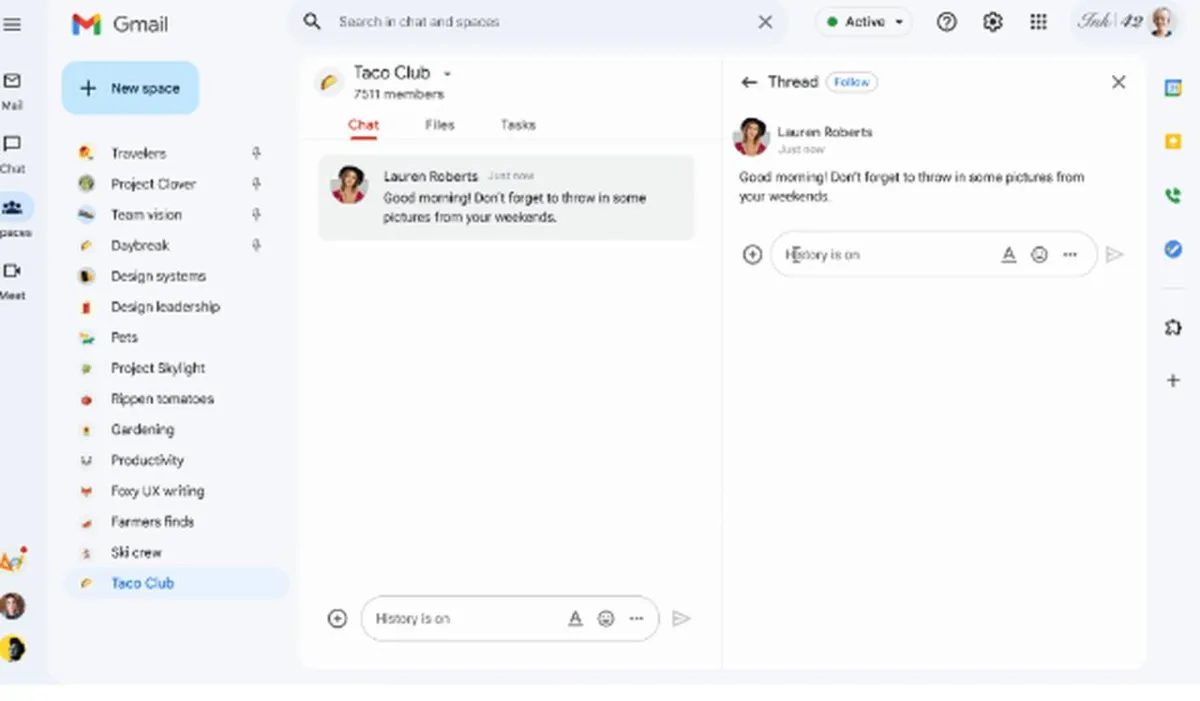The image size is (1200, 701).
Task: Open the Ski crew space
Action: 134,552
